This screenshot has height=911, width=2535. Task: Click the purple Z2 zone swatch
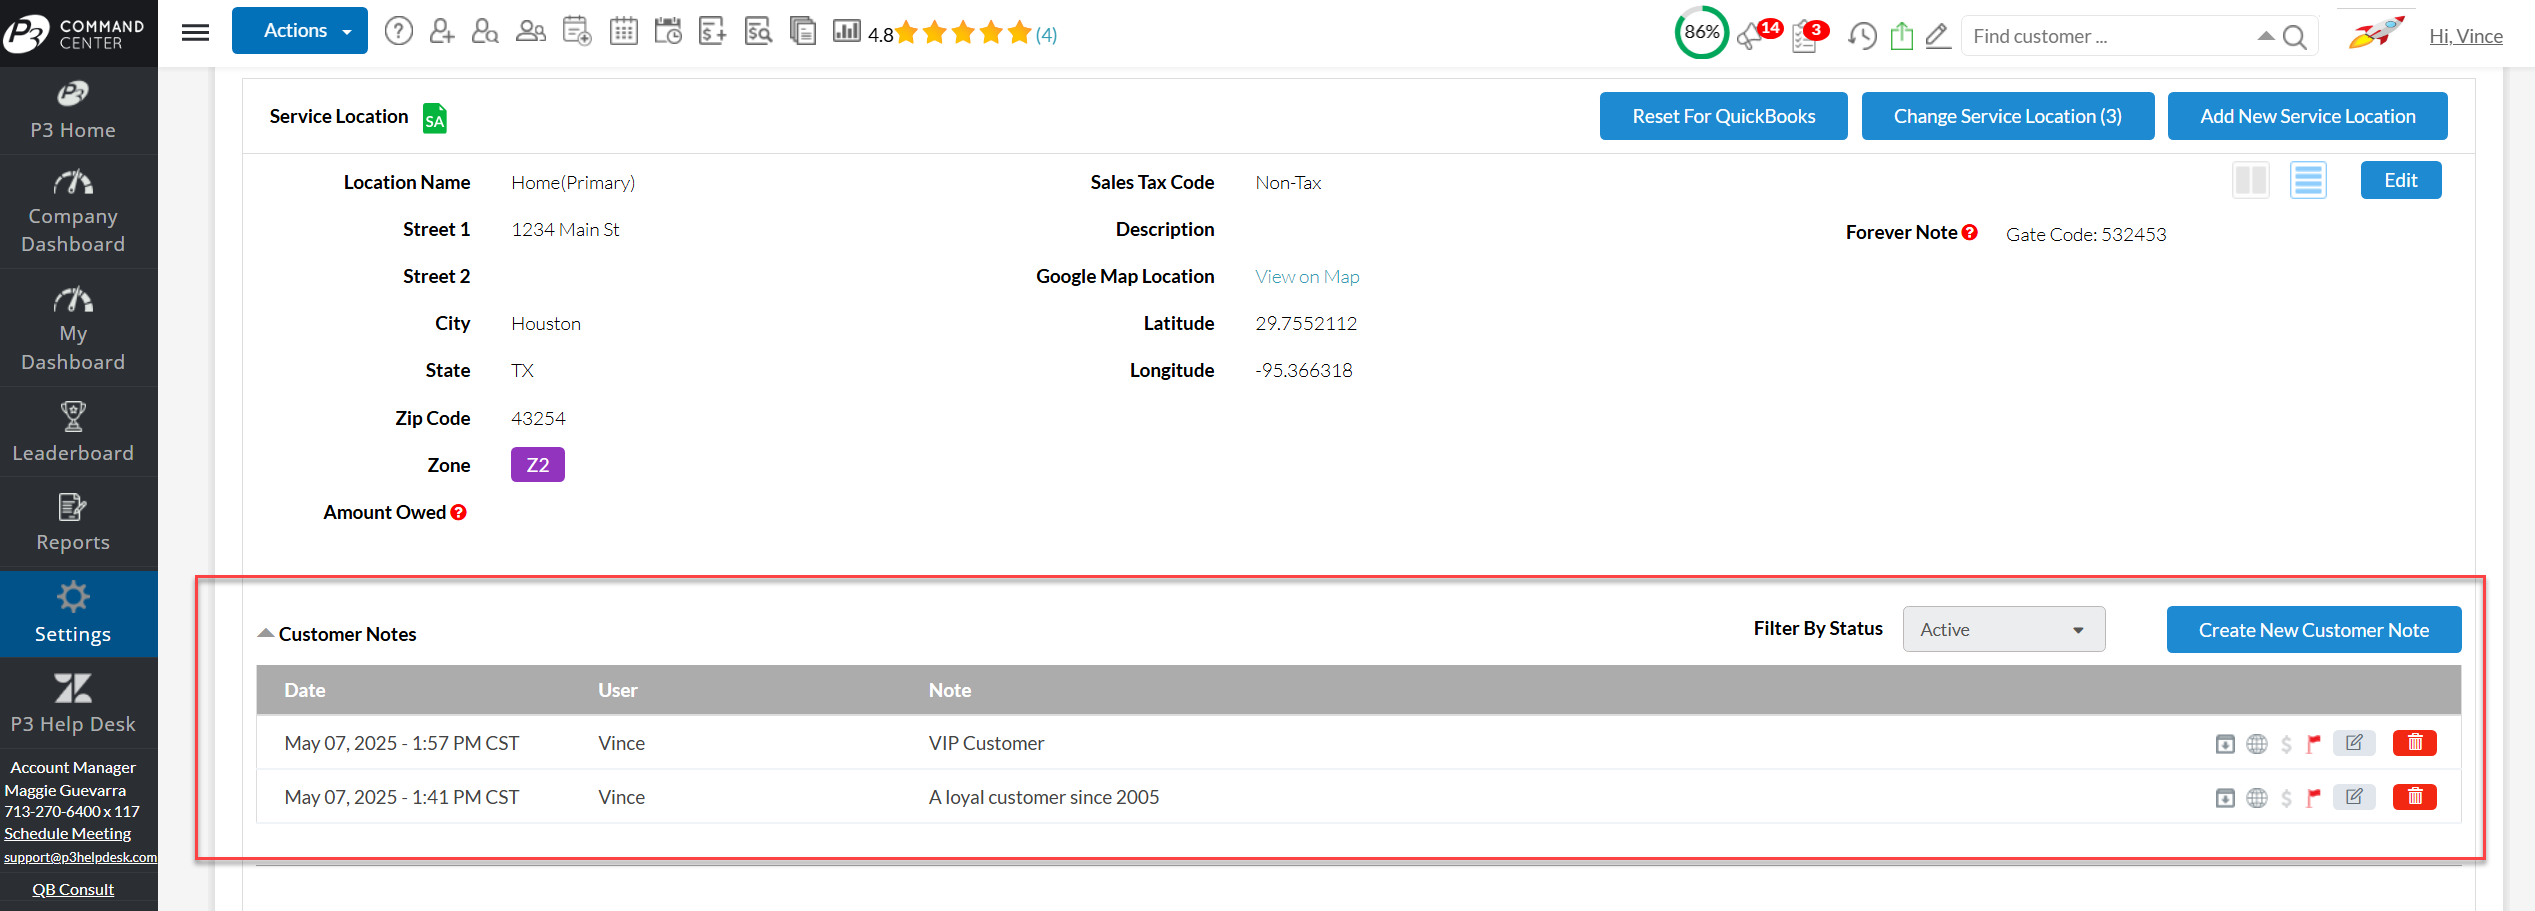537,465
